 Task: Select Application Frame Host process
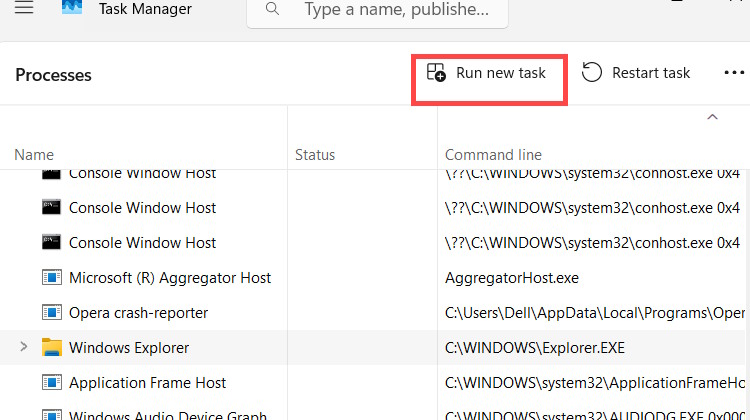tap(147, 383)
